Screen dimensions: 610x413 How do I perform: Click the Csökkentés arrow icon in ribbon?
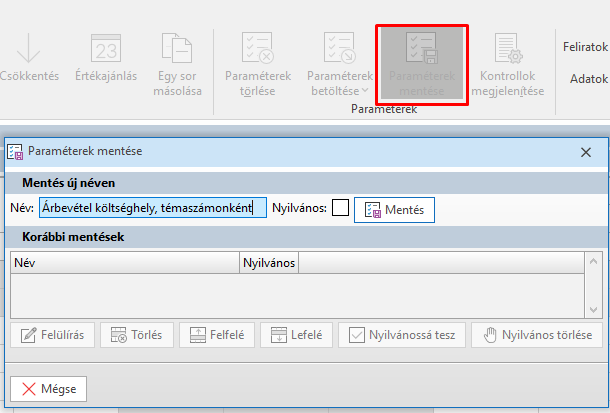28,49
